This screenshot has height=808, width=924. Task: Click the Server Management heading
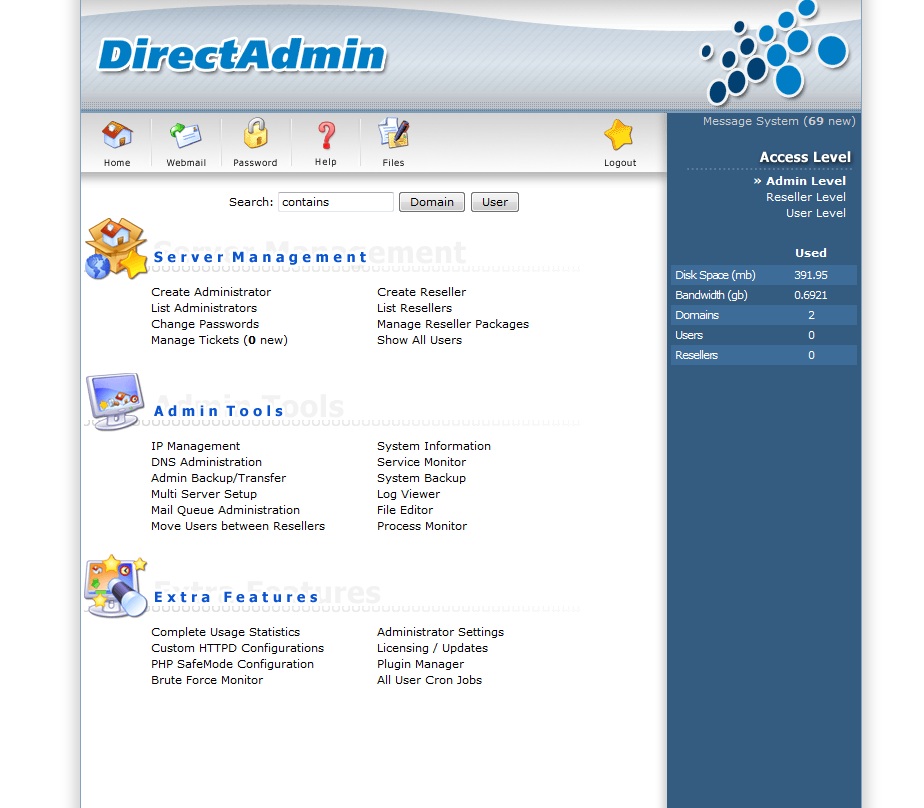pyautogui.click(x=260, y=257)
